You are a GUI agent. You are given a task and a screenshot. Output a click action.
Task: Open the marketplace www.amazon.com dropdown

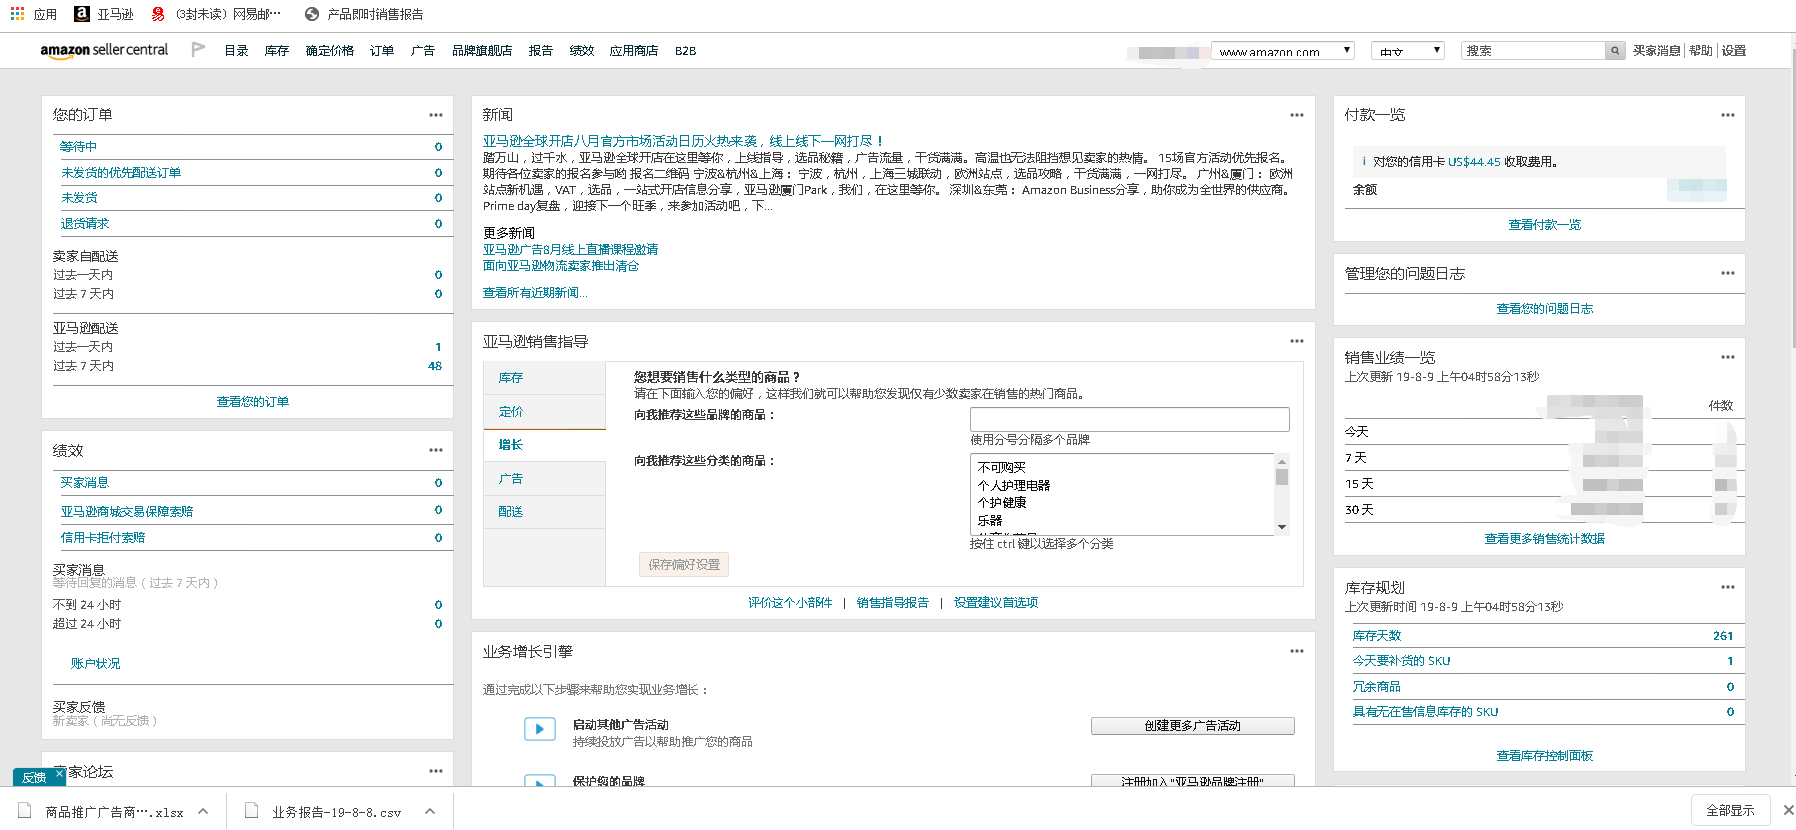click(x=1283, y=51)
